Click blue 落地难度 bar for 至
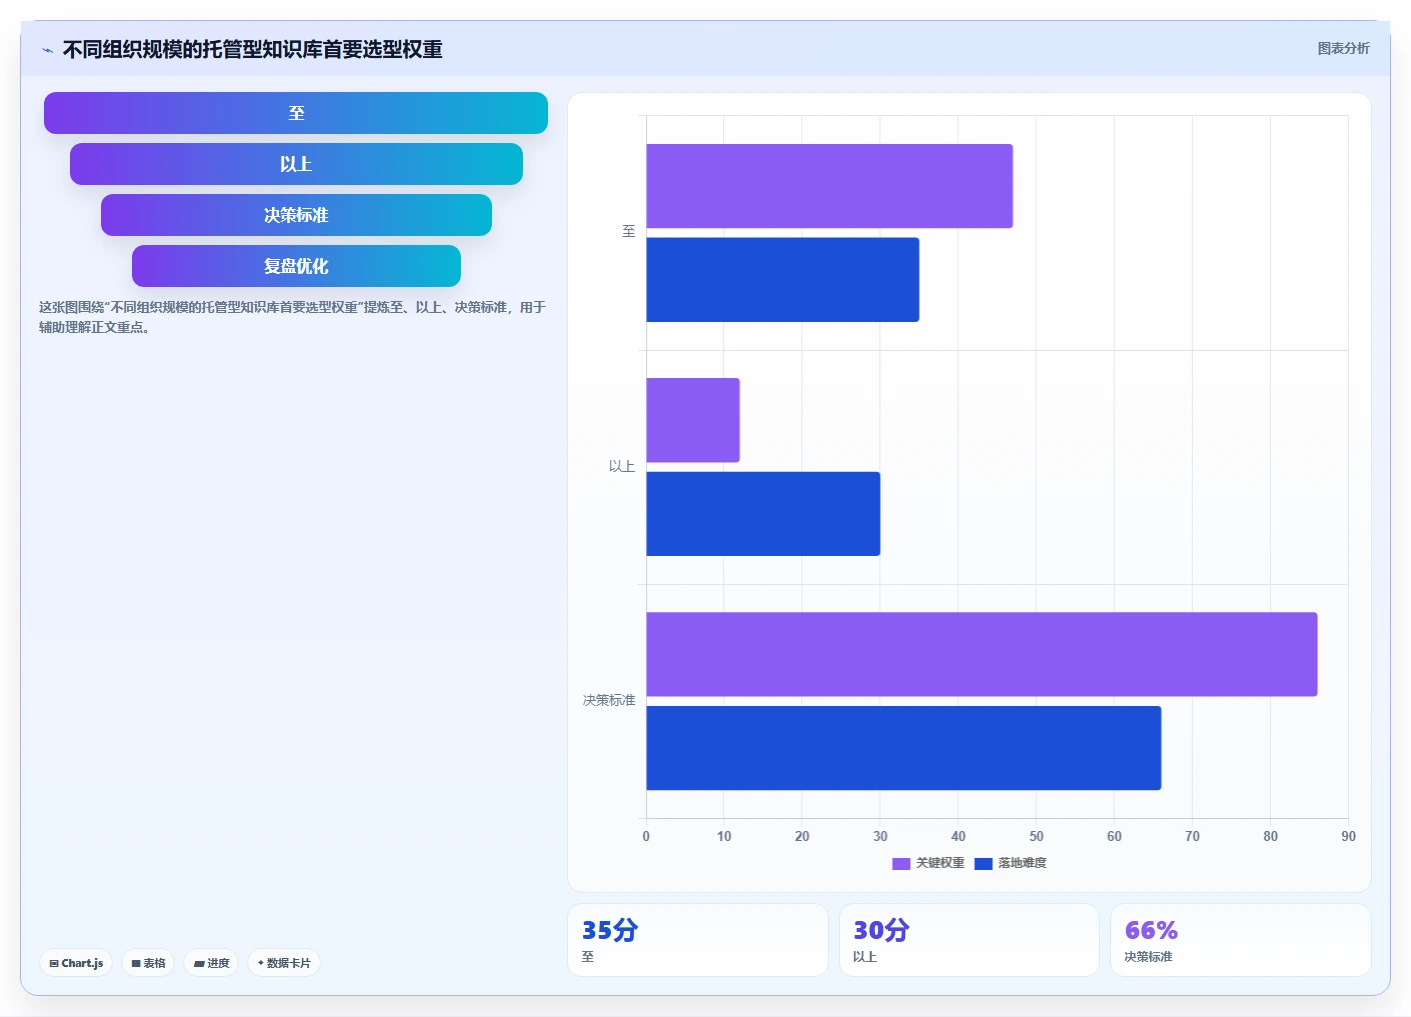 [x=782, y=280]
